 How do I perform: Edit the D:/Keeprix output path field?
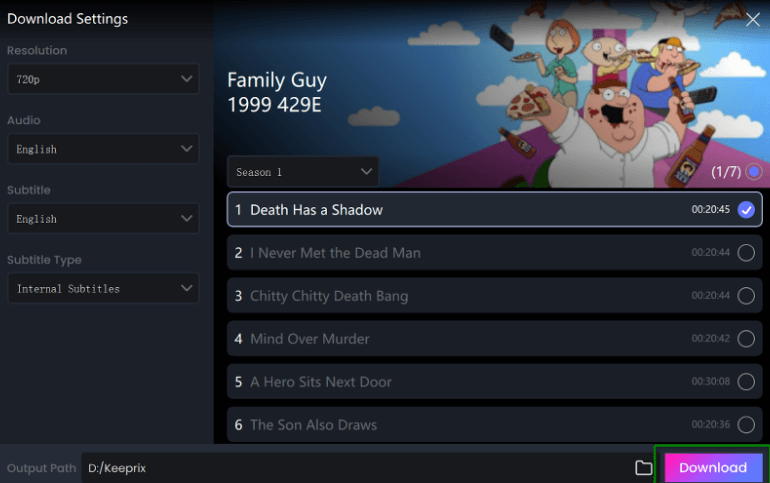(x=357, y=468)
